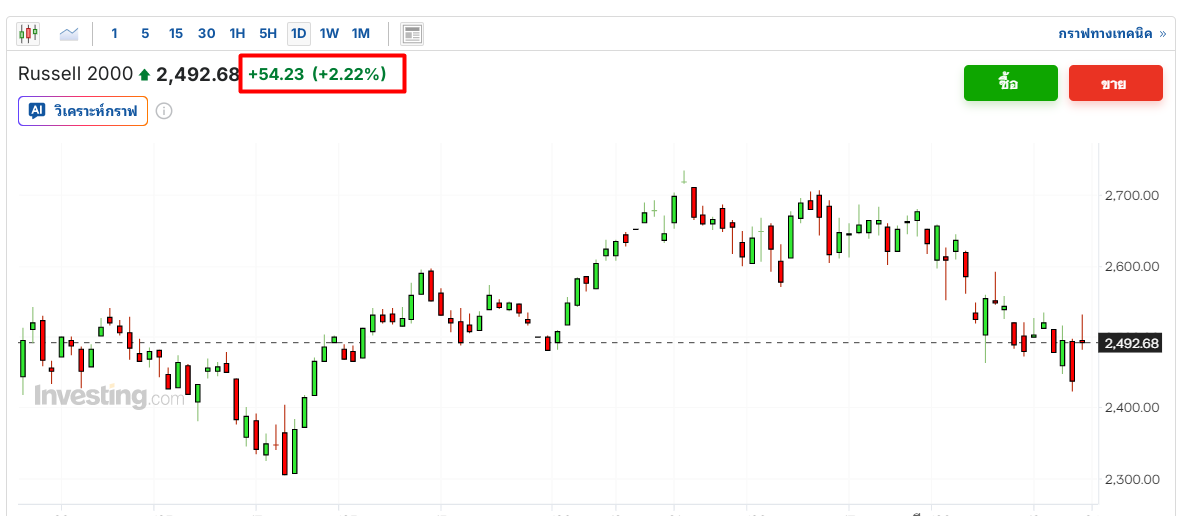Click the info icon beside วิเคราะห์กราฟ
This screenshot has height=516, width=1189.
click(164, 110)
